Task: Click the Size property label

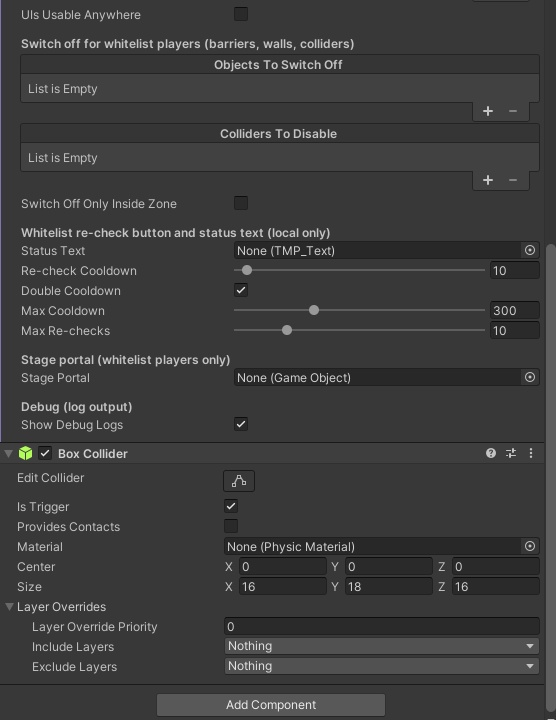Action: pyautogui.click(x=29, y=586)
